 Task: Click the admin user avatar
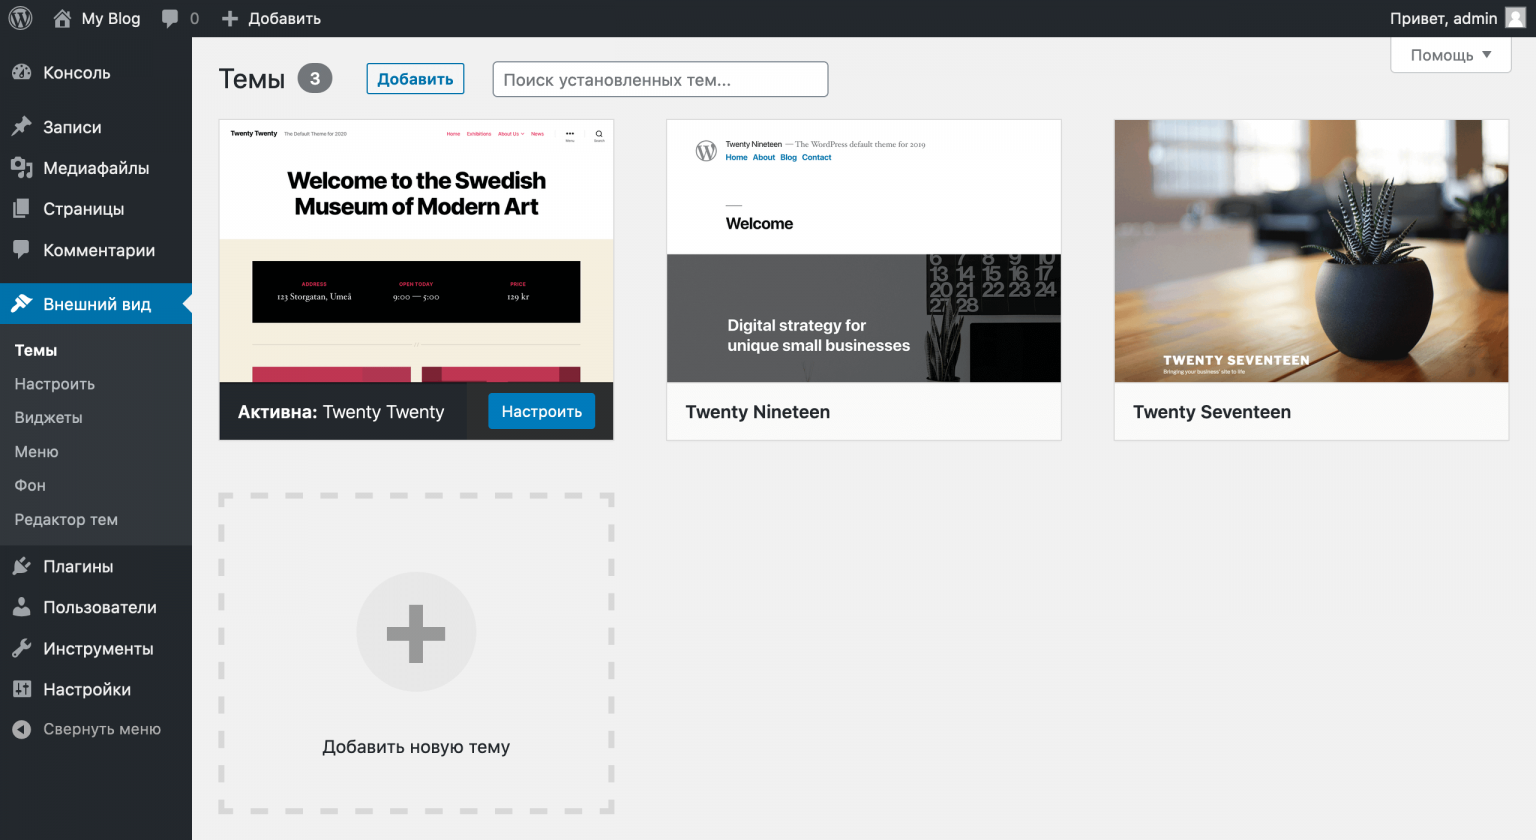pos(1515,18)
